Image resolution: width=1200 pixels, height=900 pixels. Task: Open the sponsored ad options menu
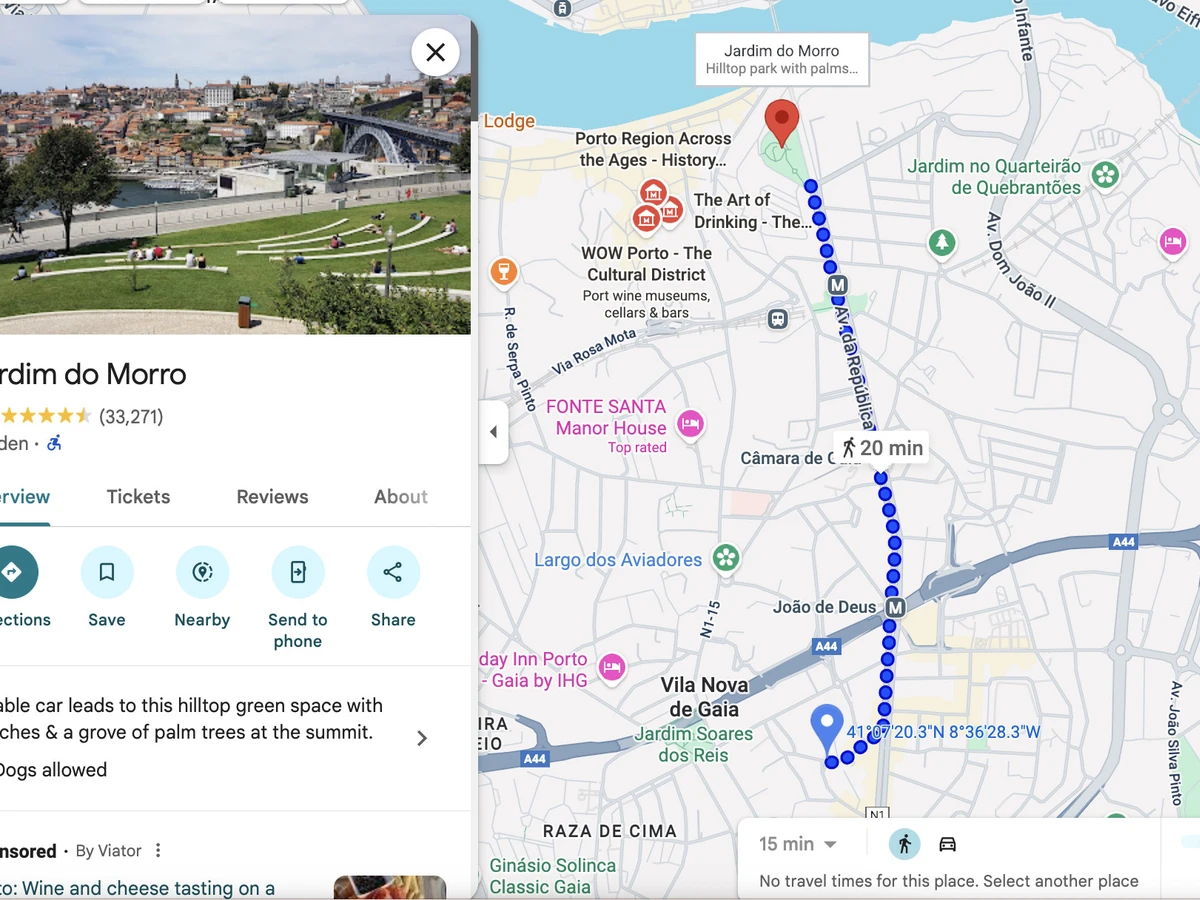158,851
